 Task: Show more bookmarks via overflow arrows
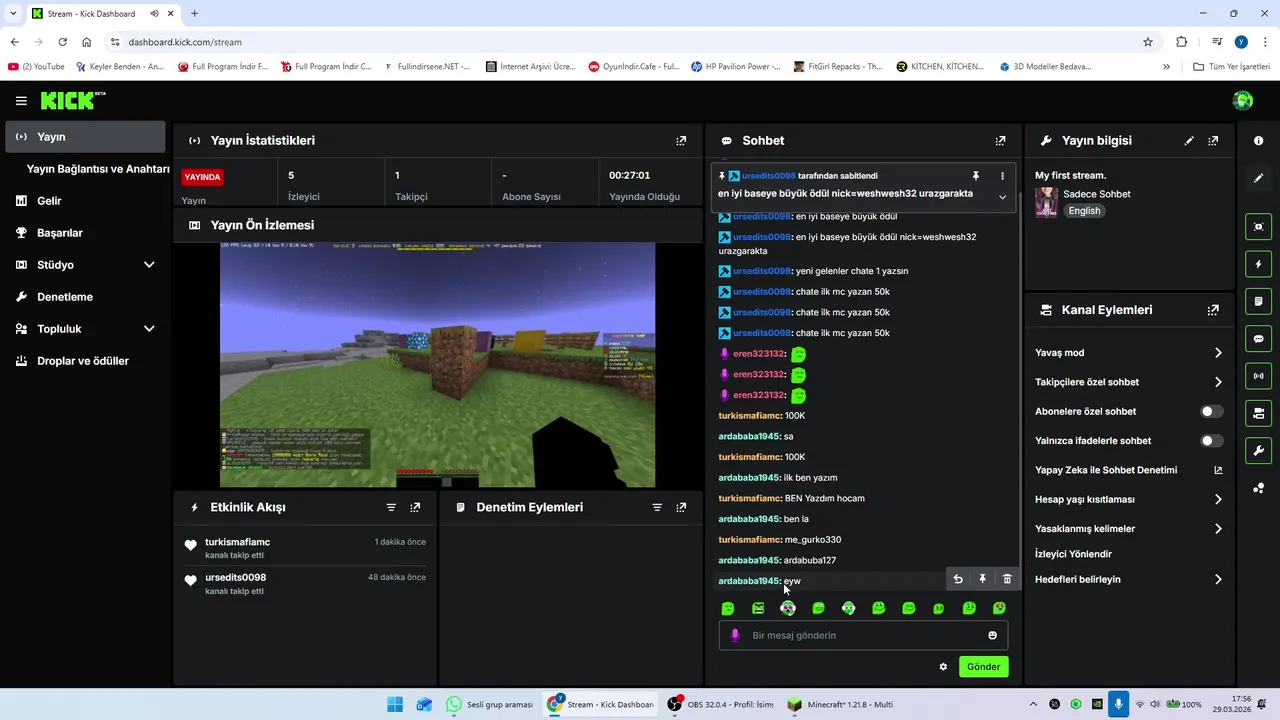[x=1166, y=67]
